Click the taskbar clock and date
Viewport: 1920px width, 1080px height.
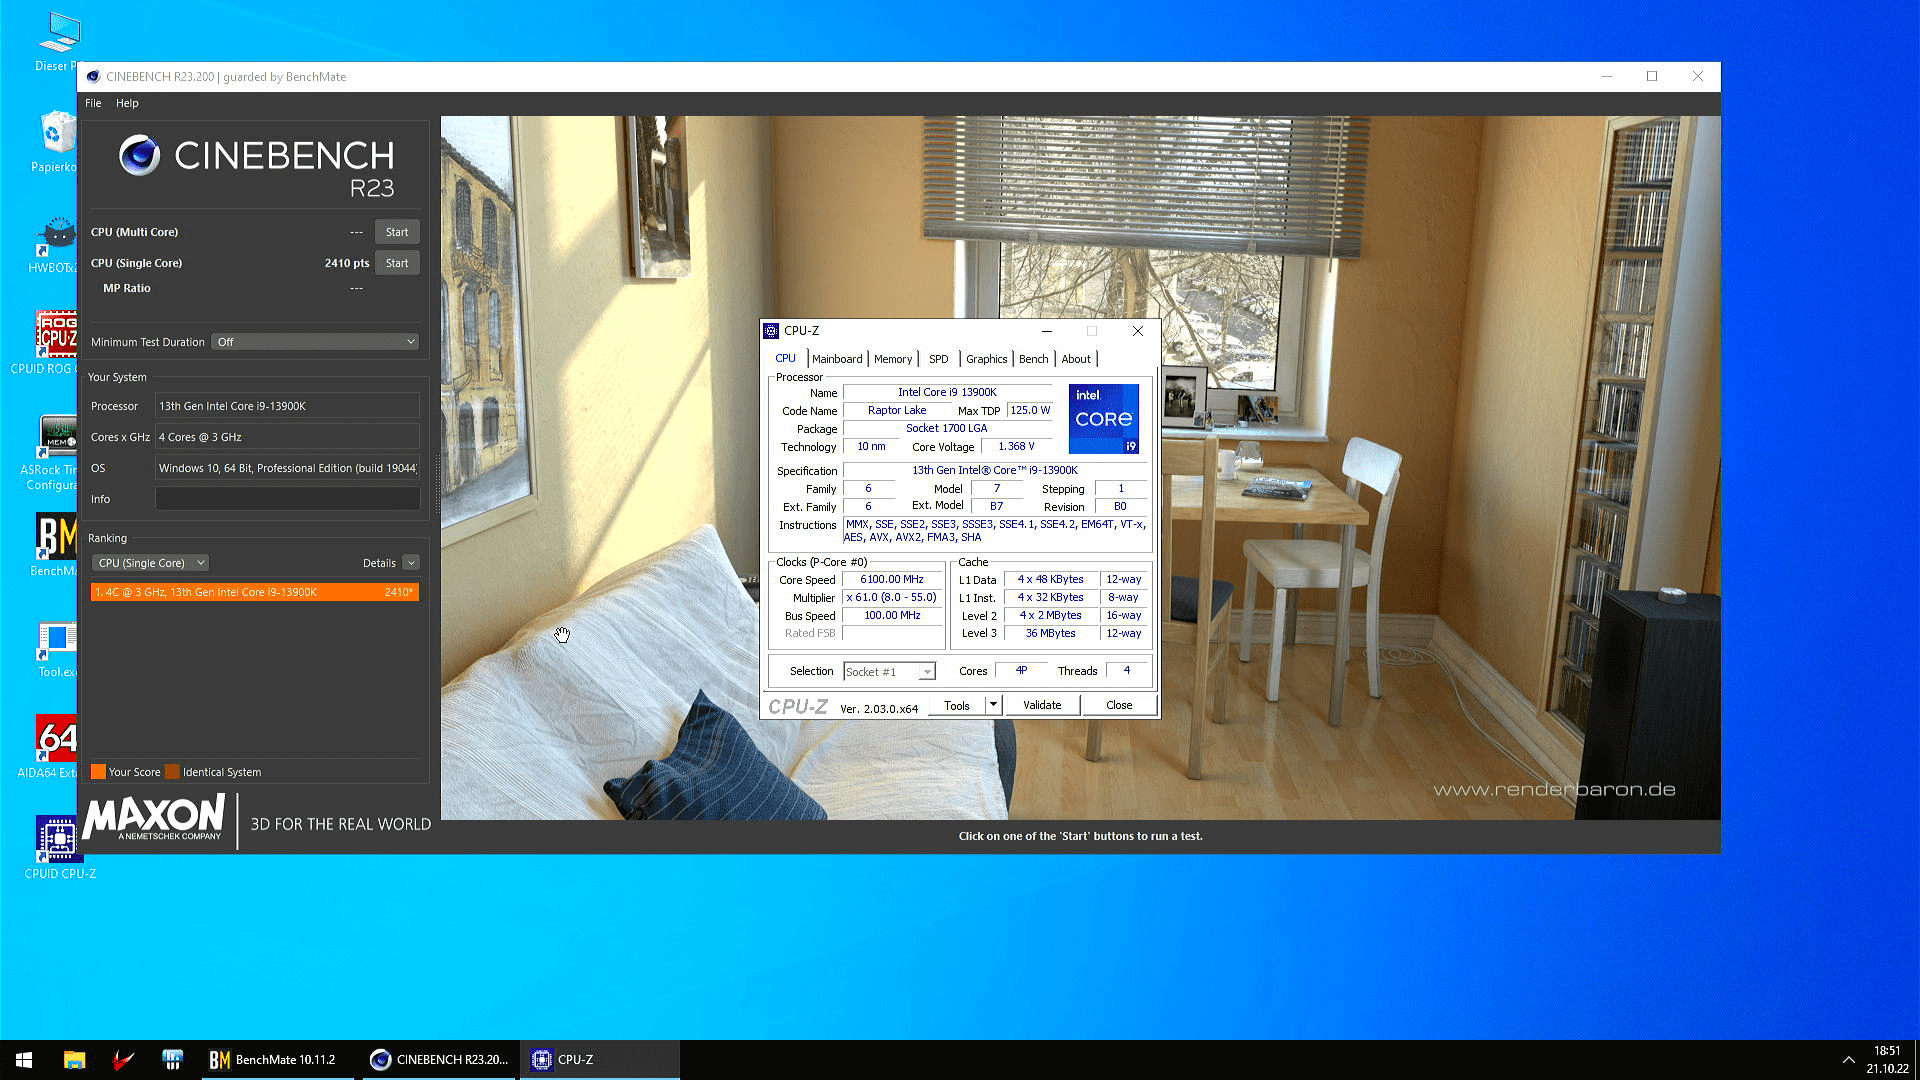(1887, 1060)
